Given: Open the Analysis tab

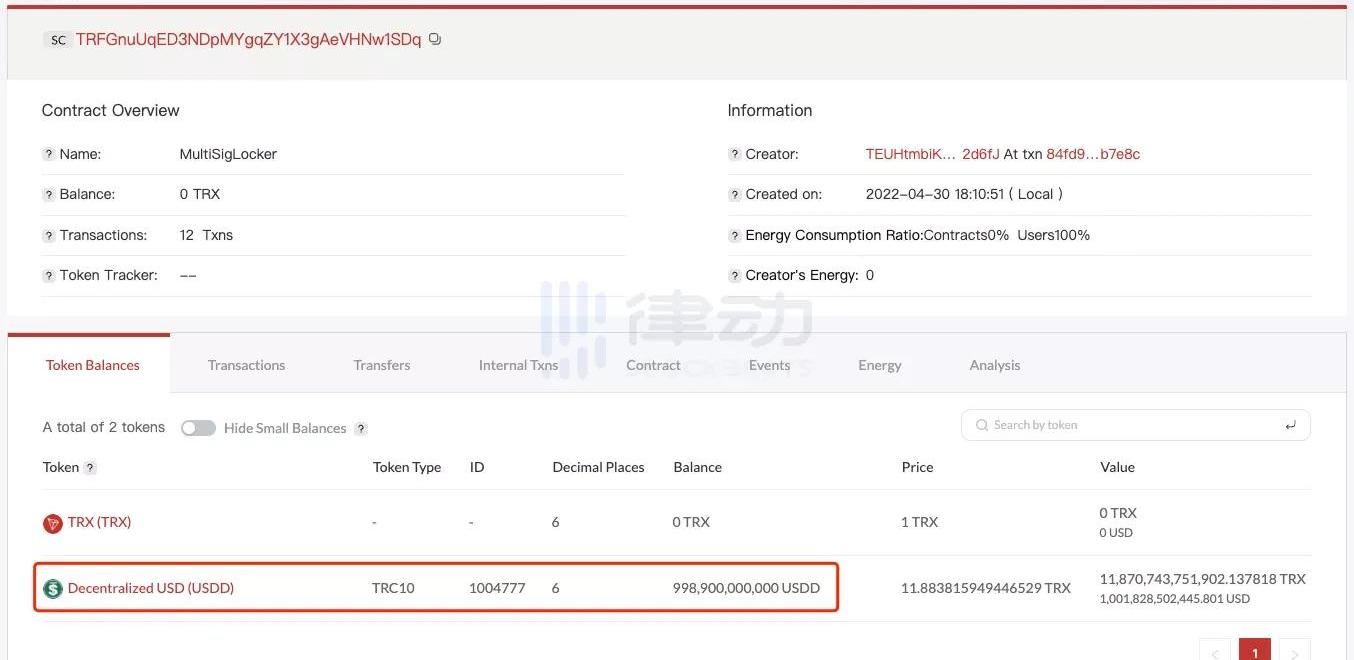Looking at the screenshot, I should coord(994,366).
